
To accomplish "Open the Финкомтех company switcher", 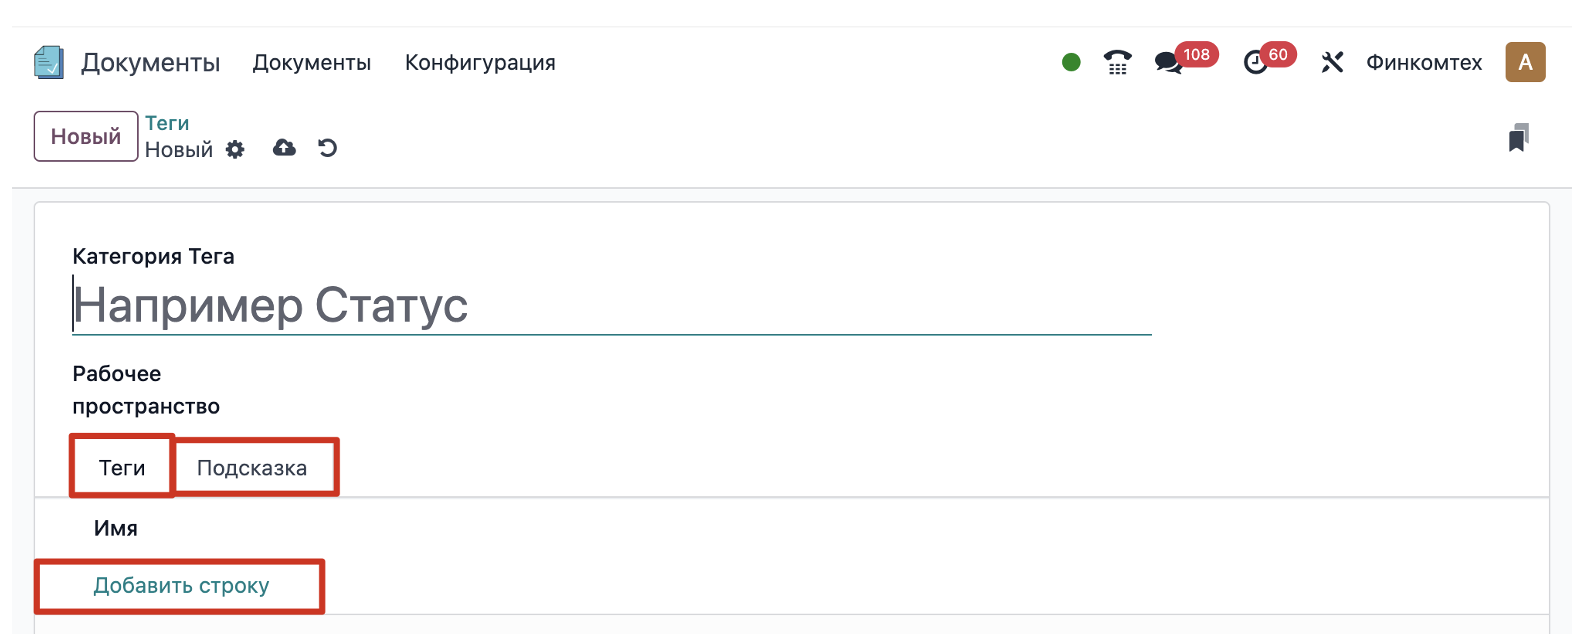I will [1424, 62].
